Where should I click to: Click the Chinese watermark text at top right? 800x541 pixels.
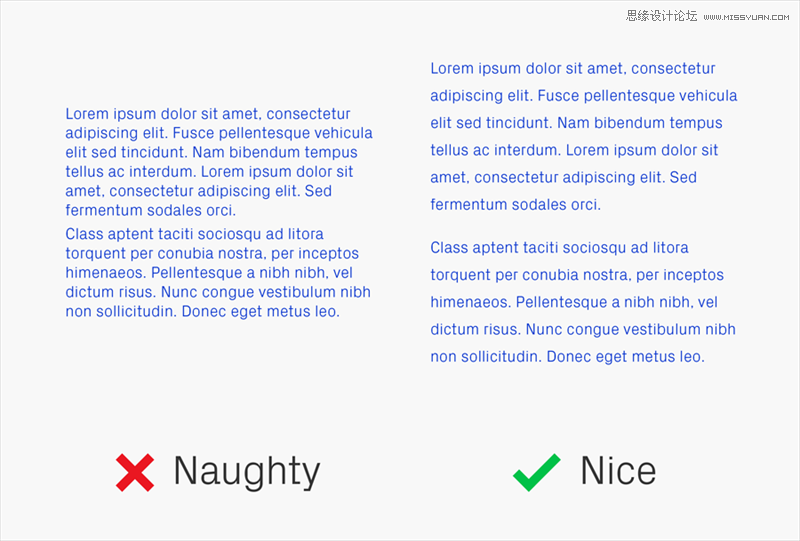pyautogui.click(x=661, y=16)
